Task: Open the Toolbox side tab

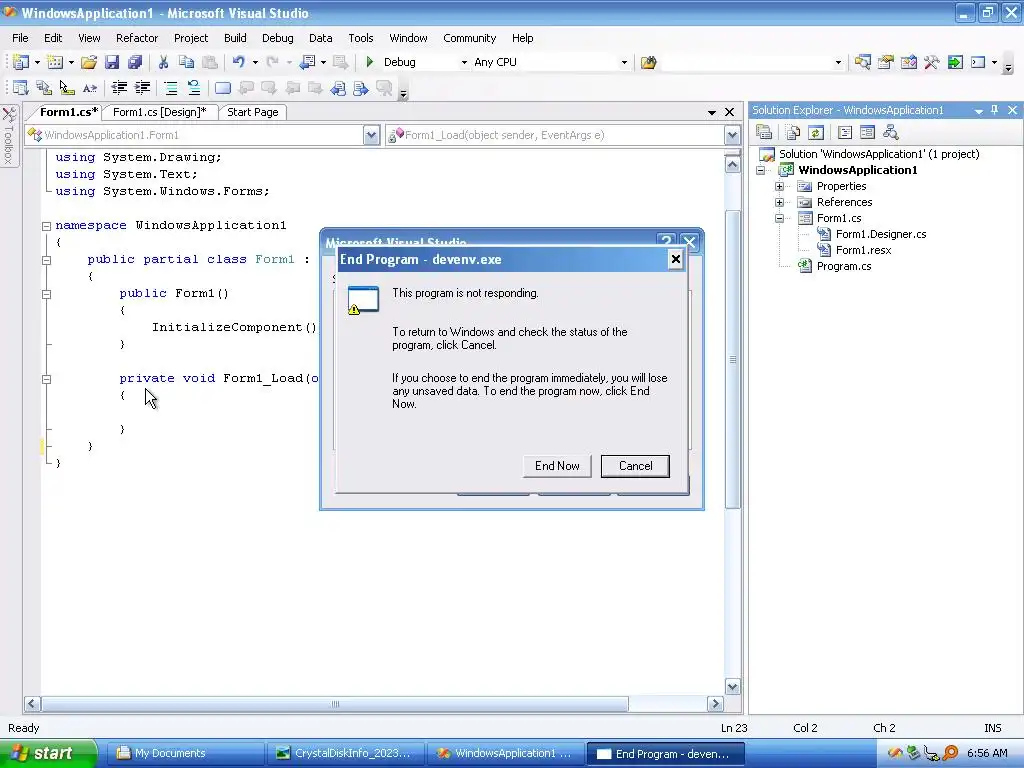Action: click(x=9, y=136)
